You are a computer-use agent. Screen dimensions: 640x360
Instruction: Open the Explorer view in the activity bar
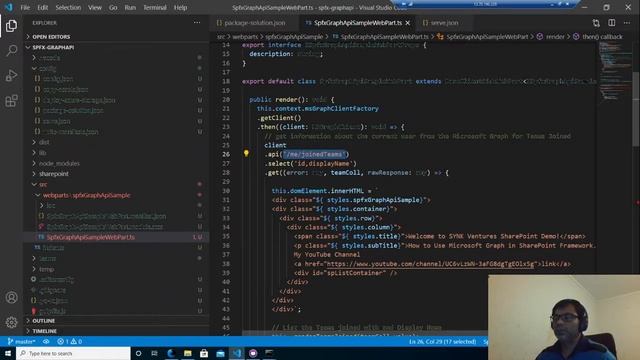click(x=11, y=26)
